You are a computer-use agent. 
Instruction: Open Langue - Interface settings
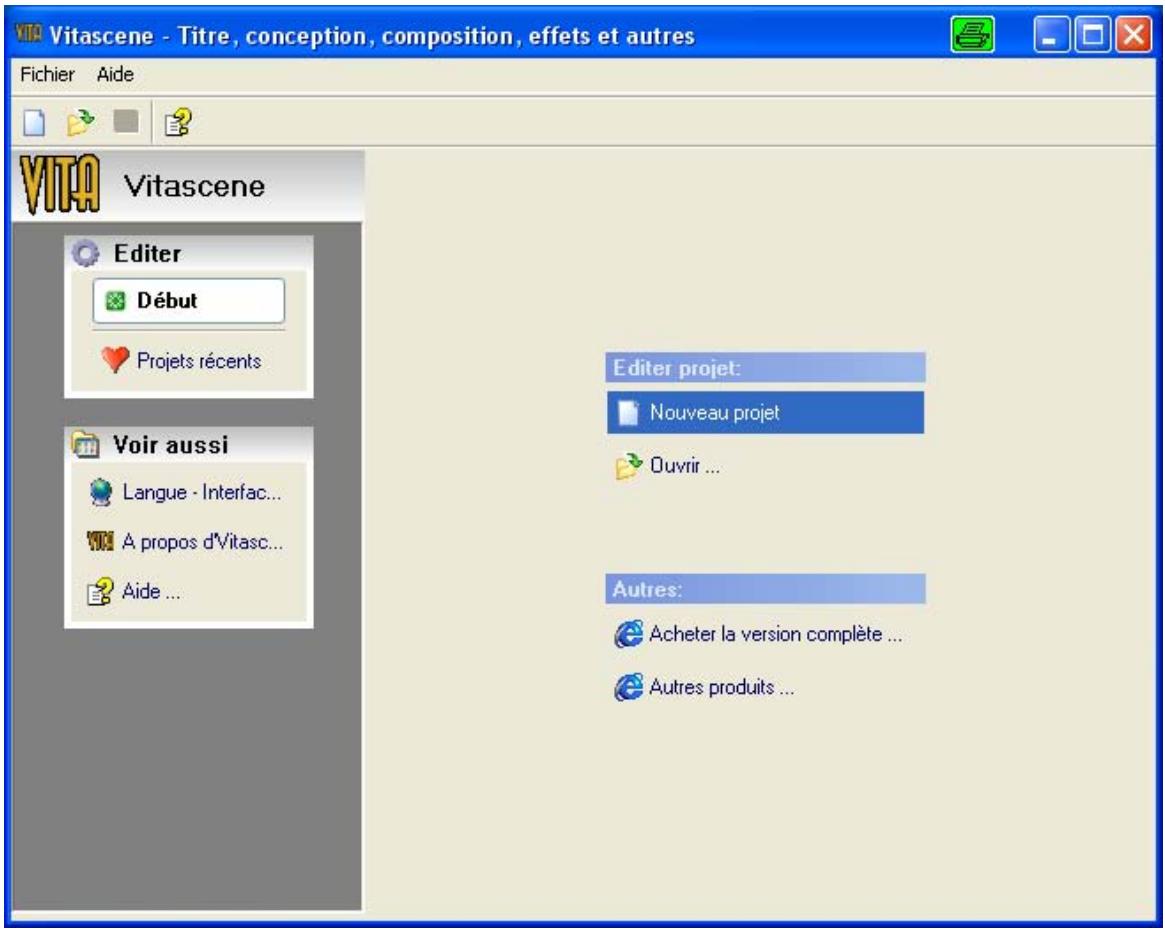tap(202, 492)
